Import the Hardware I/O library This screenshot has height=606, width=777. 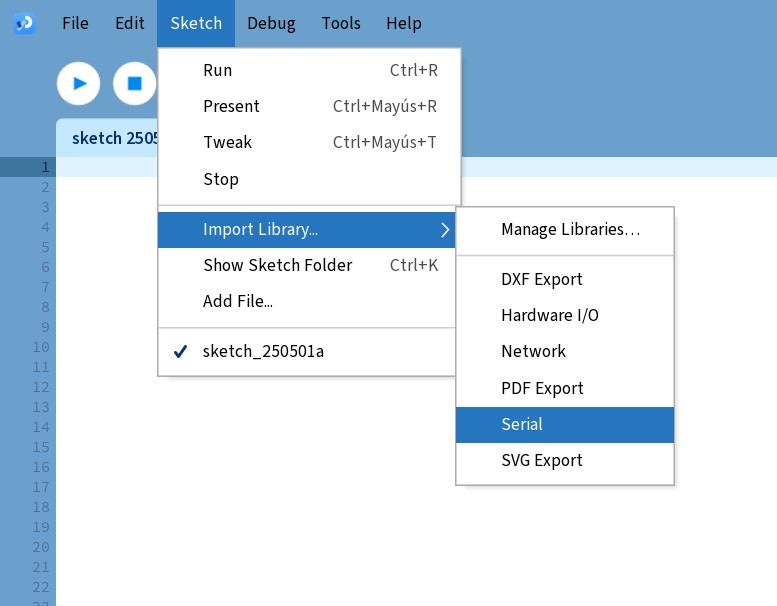[565, 315]
